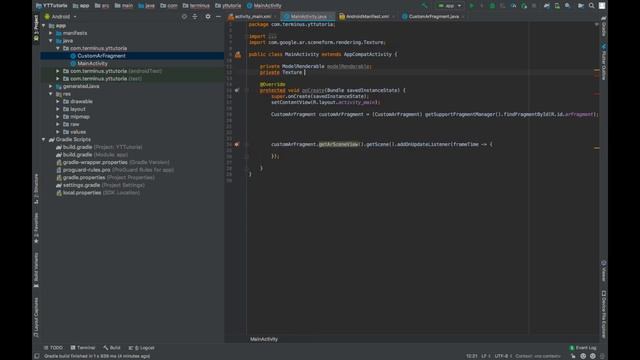Collapse the Gradle Scripts node
The image size is (640, 360).
pyautogui.click(x=44, y=140)
